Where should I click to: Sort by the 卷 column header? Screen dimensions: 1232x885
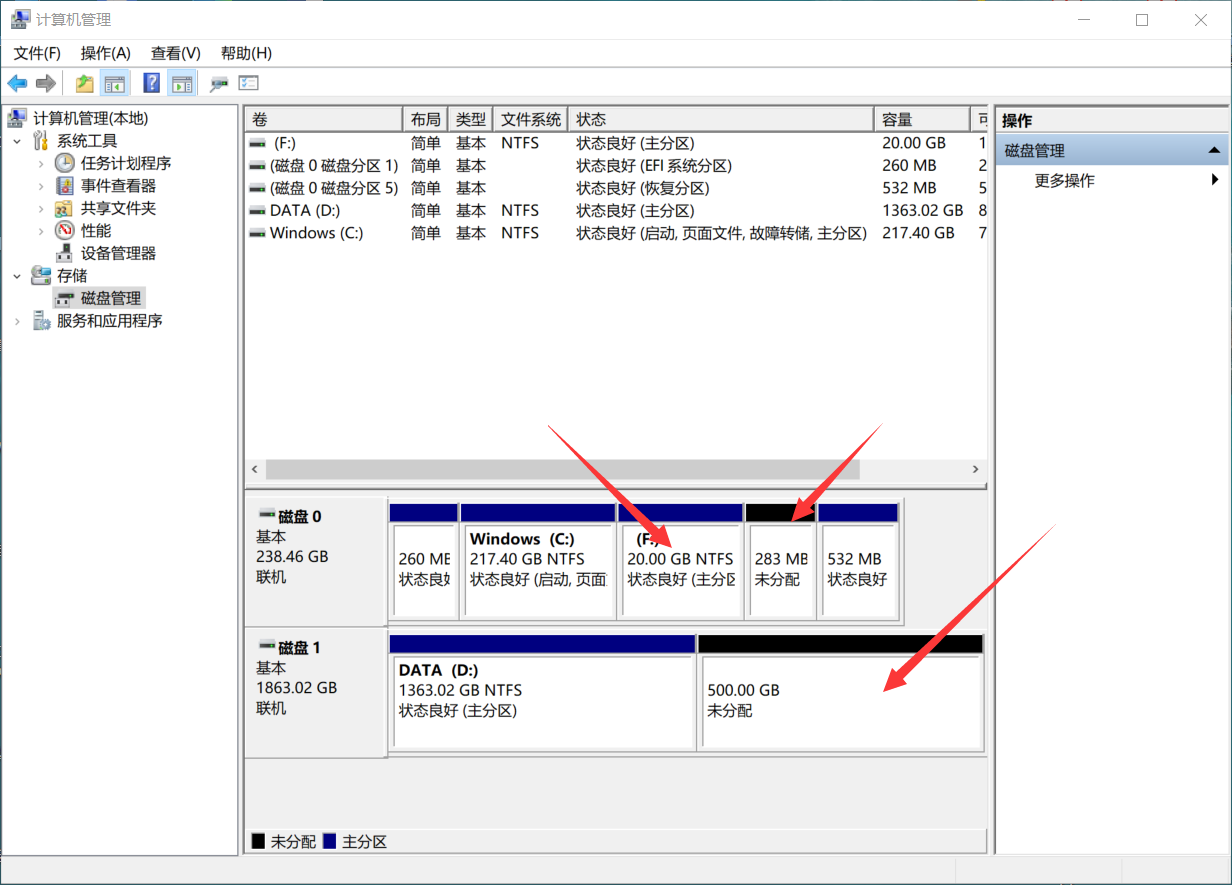coord(324,119)
